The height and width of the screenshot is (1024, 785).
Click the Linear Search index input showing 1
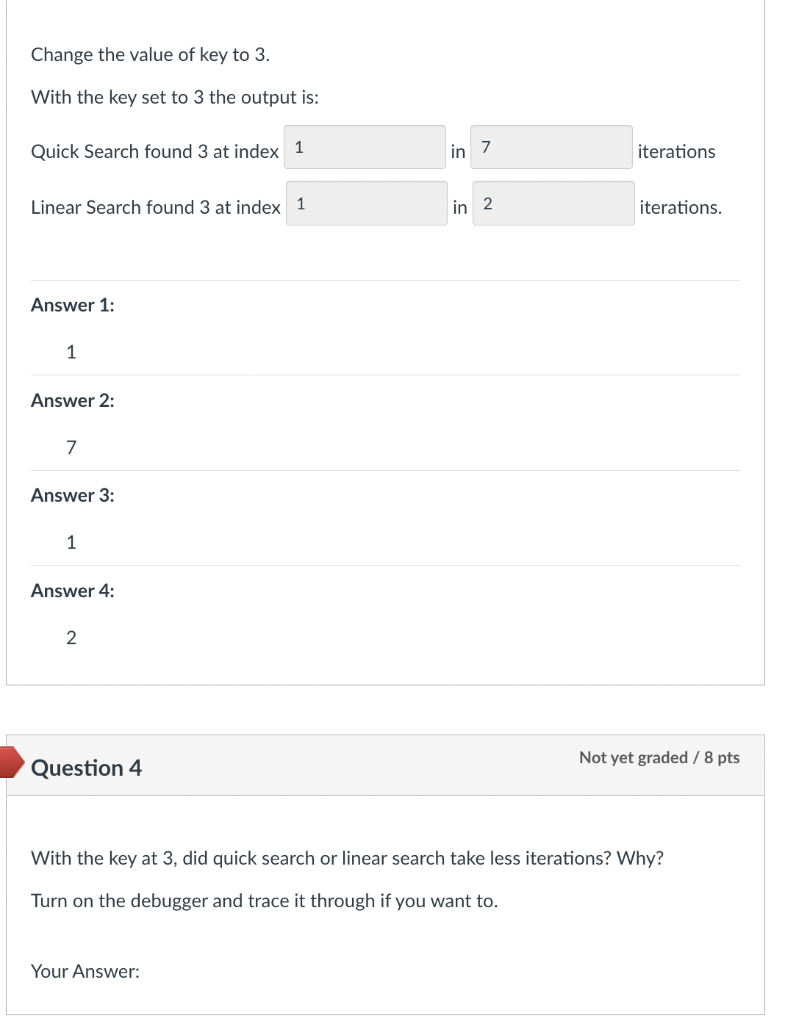(x=366, y=203)
